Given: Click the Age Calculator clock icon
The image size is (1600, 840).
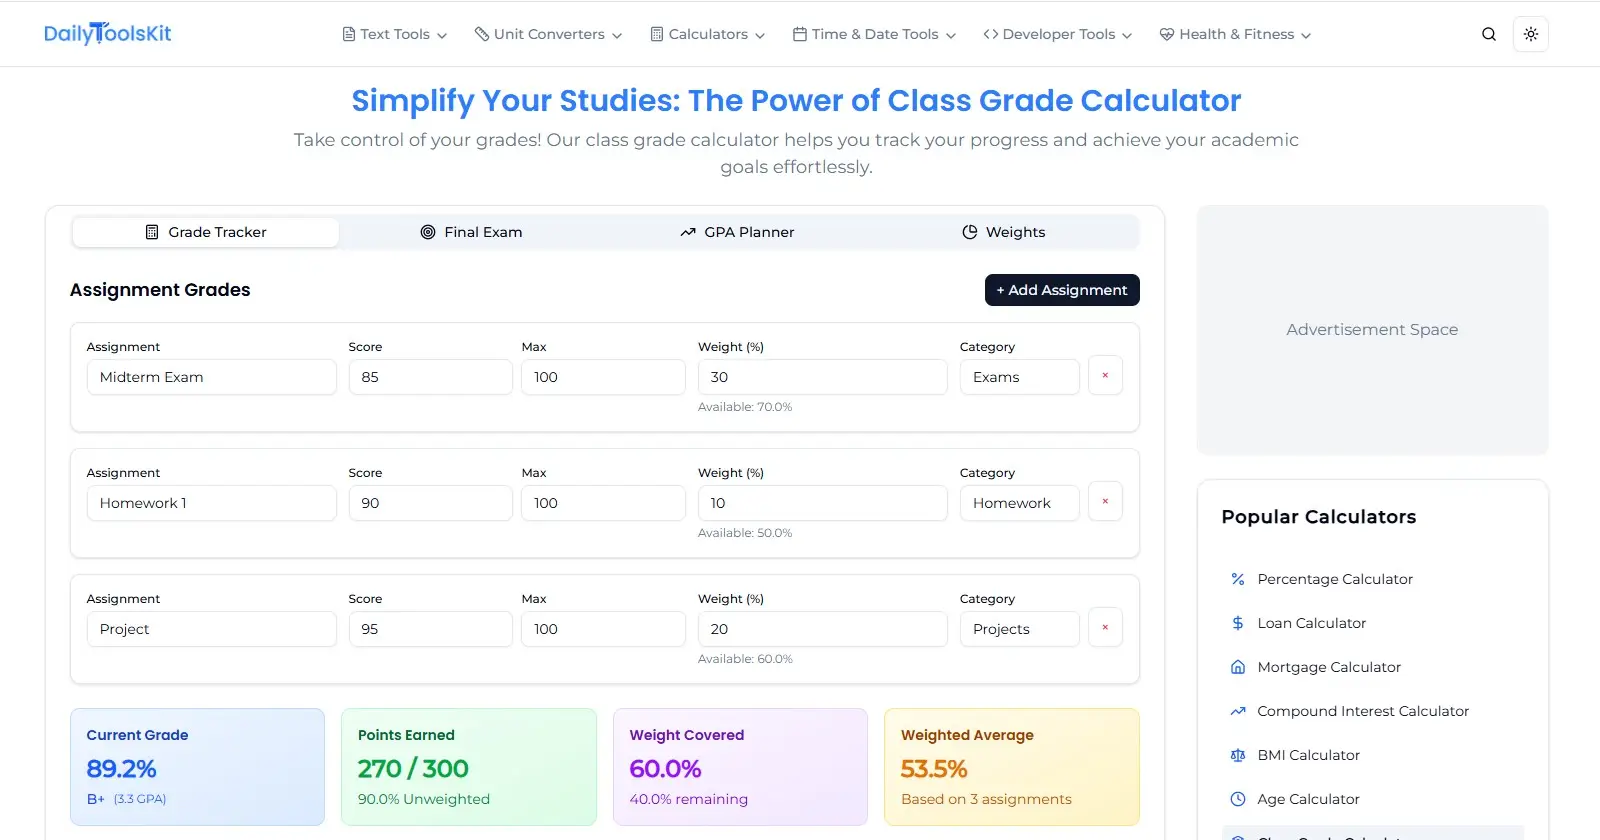Looking at the screenshot, I should click(1238, 798).
